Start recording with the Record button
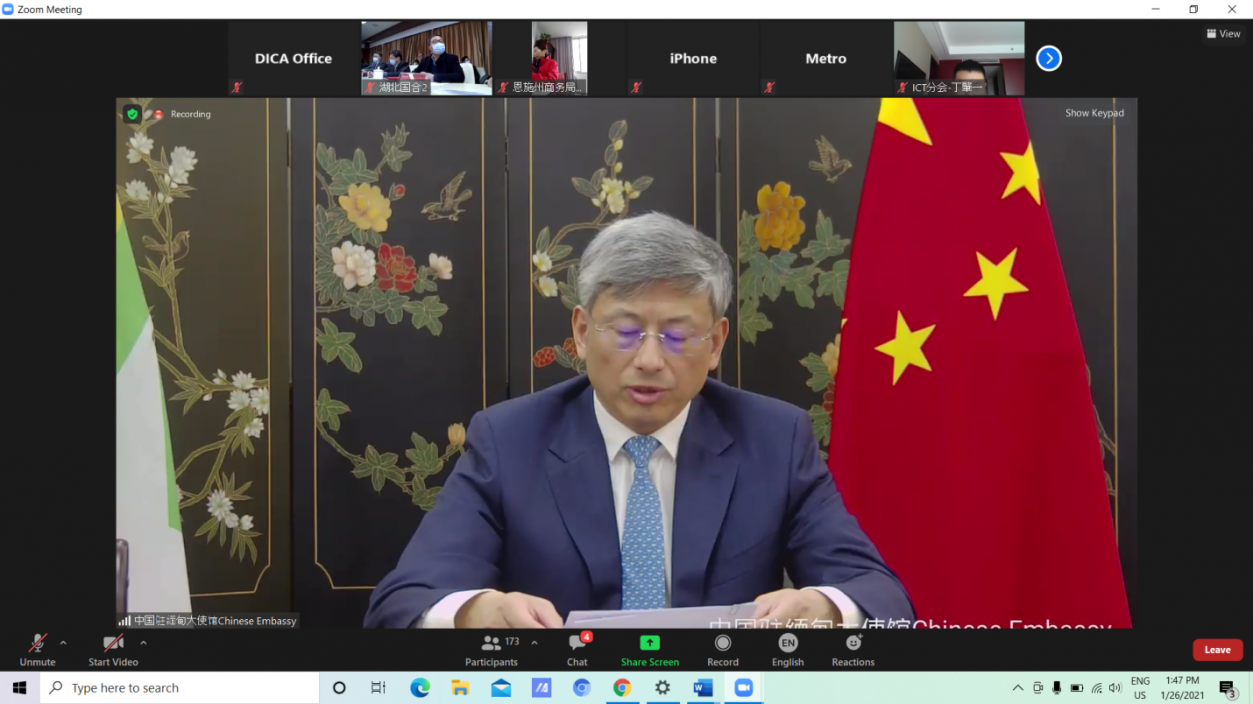The height and width of the screenshot is (704, 1253). coord(722,648)
